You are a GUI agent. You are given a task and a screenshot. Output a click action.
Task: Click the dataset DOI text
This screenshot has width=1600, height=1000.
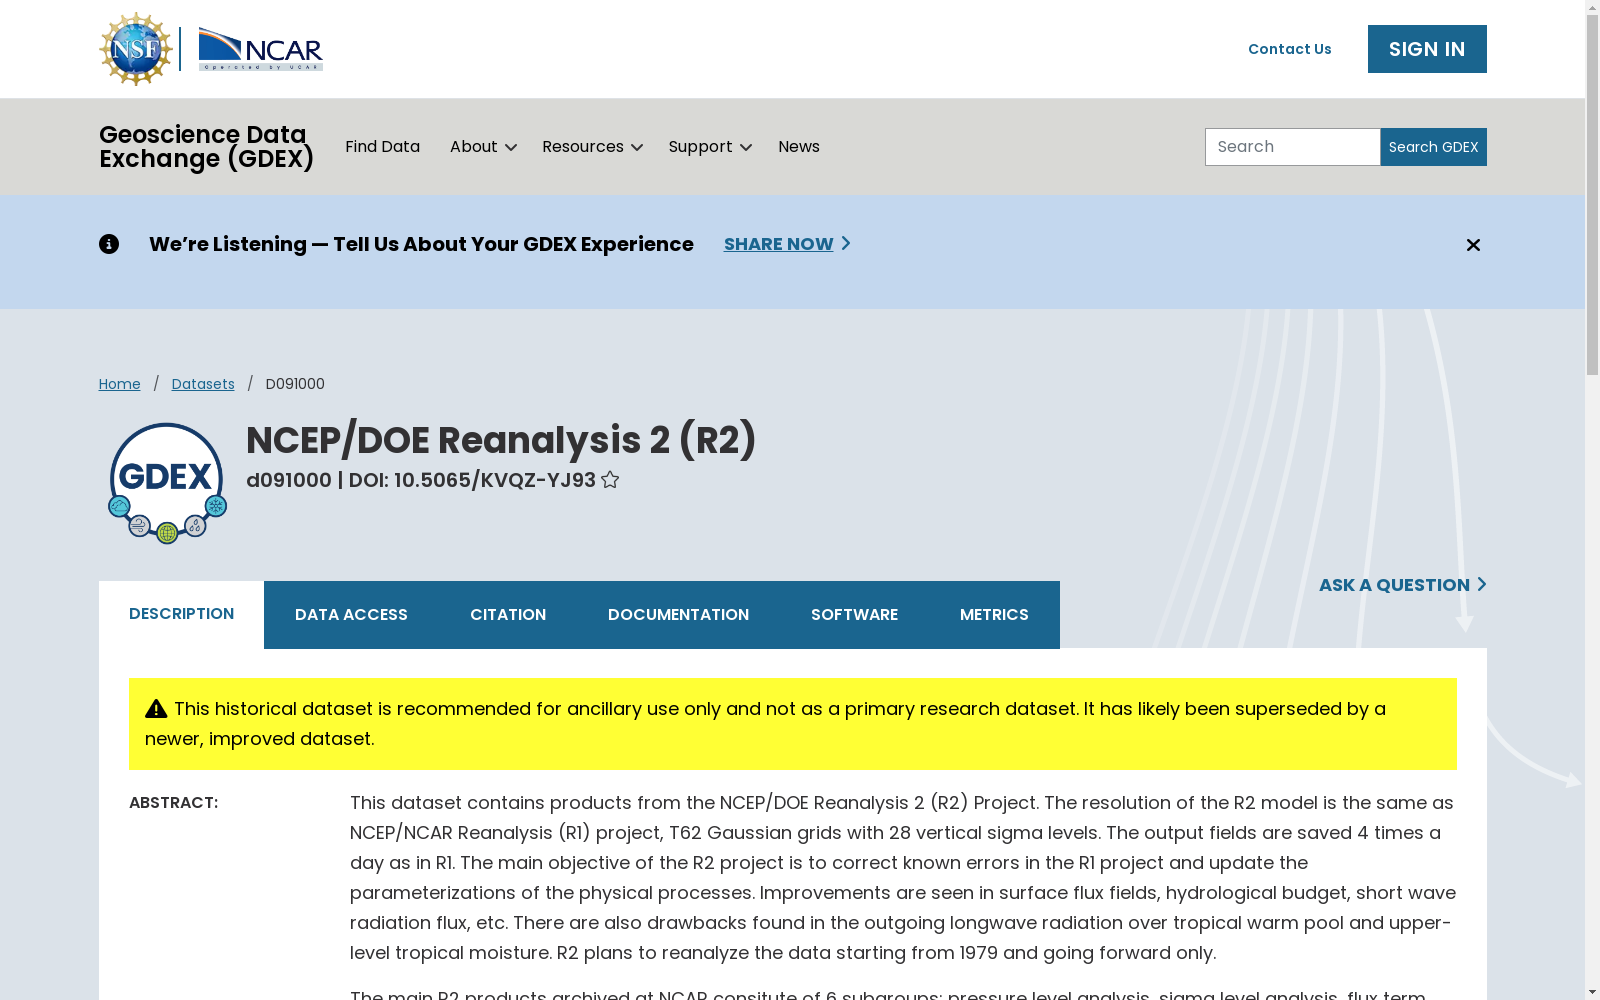[x=472, y=480]
